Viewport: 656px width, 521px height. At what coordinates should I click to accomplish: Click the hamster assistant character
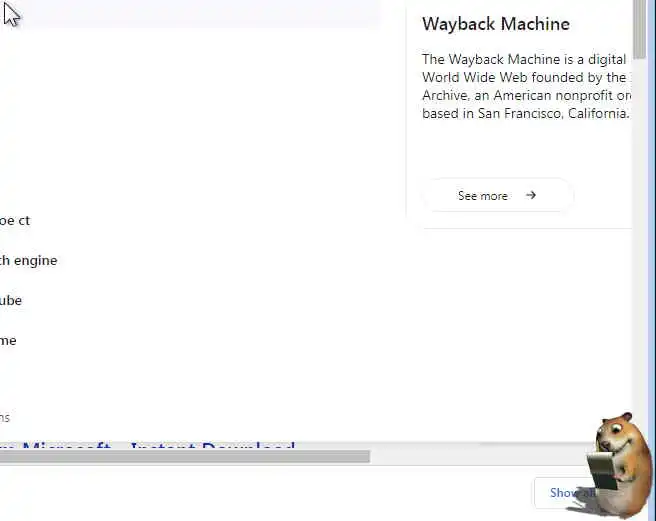pos(620,465)
